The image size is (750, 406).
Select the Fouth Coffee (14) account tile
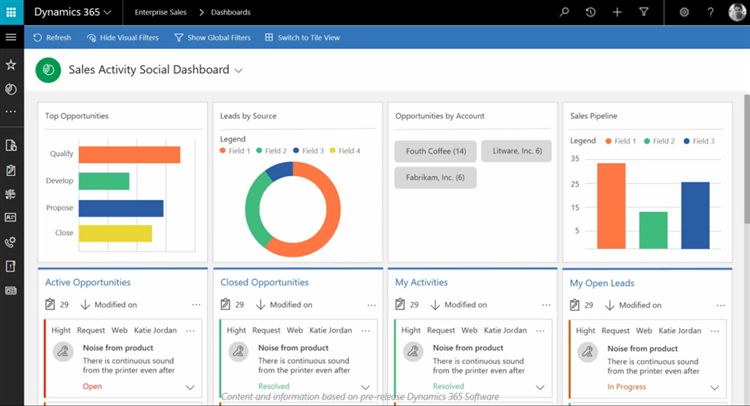pos(434,151)
